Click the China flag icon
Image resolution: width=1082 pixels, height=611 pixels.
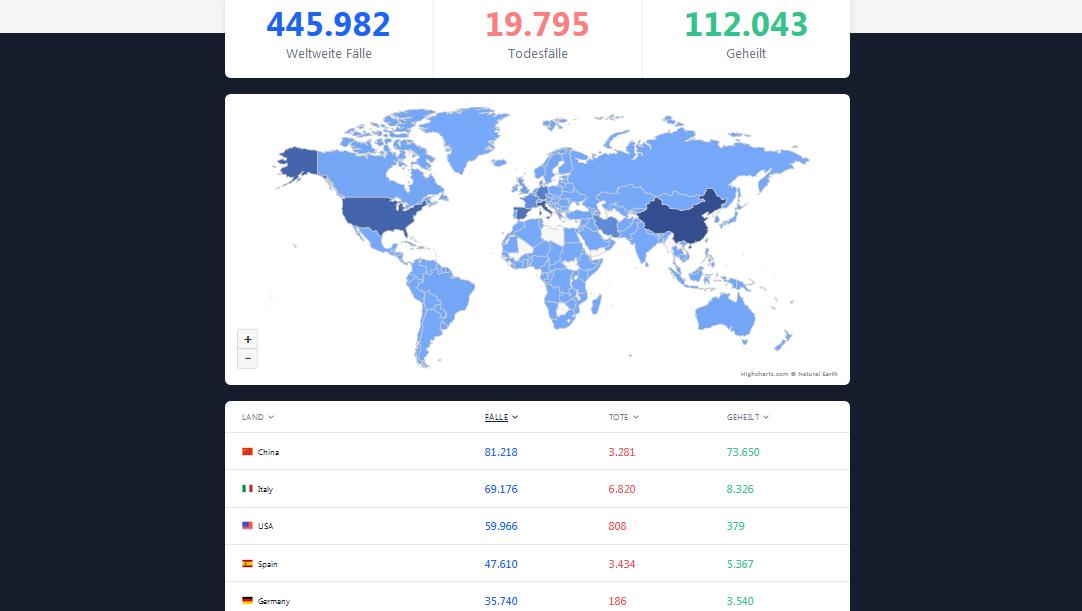[247, 452]
